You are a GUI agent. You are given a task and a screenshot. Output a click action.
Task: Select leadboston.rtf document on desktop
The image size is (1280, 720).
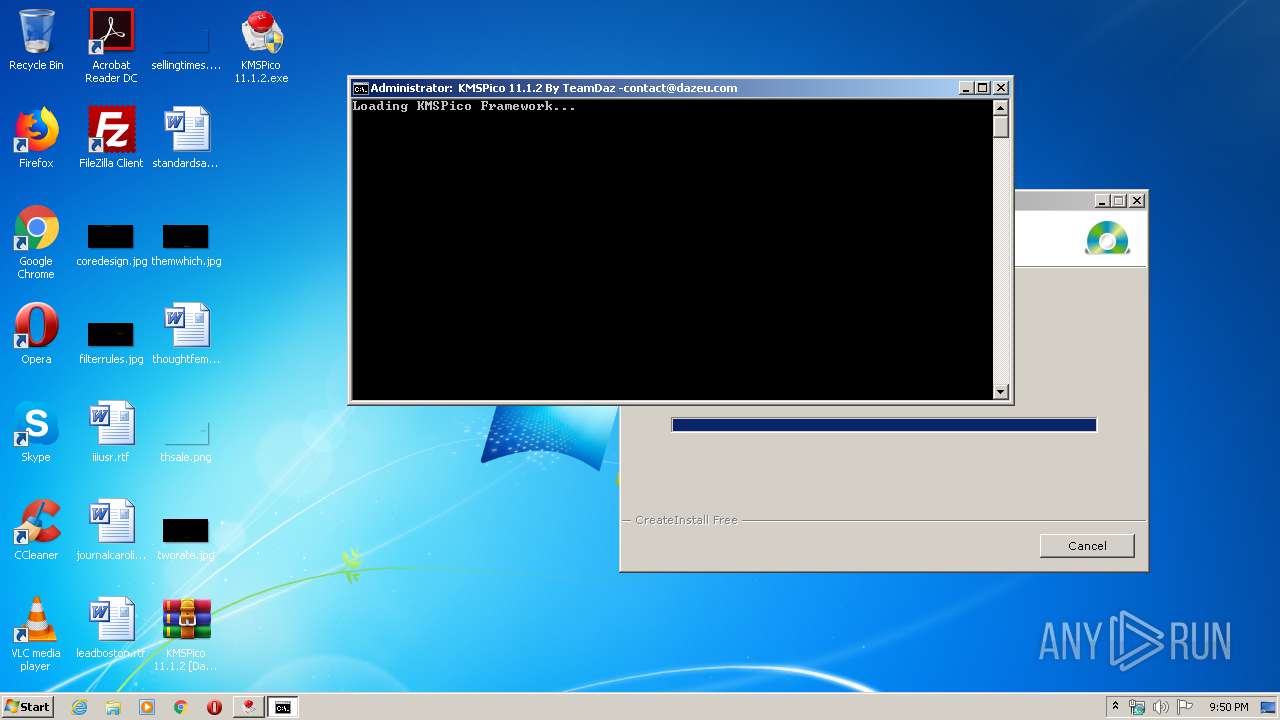point(111,628)
